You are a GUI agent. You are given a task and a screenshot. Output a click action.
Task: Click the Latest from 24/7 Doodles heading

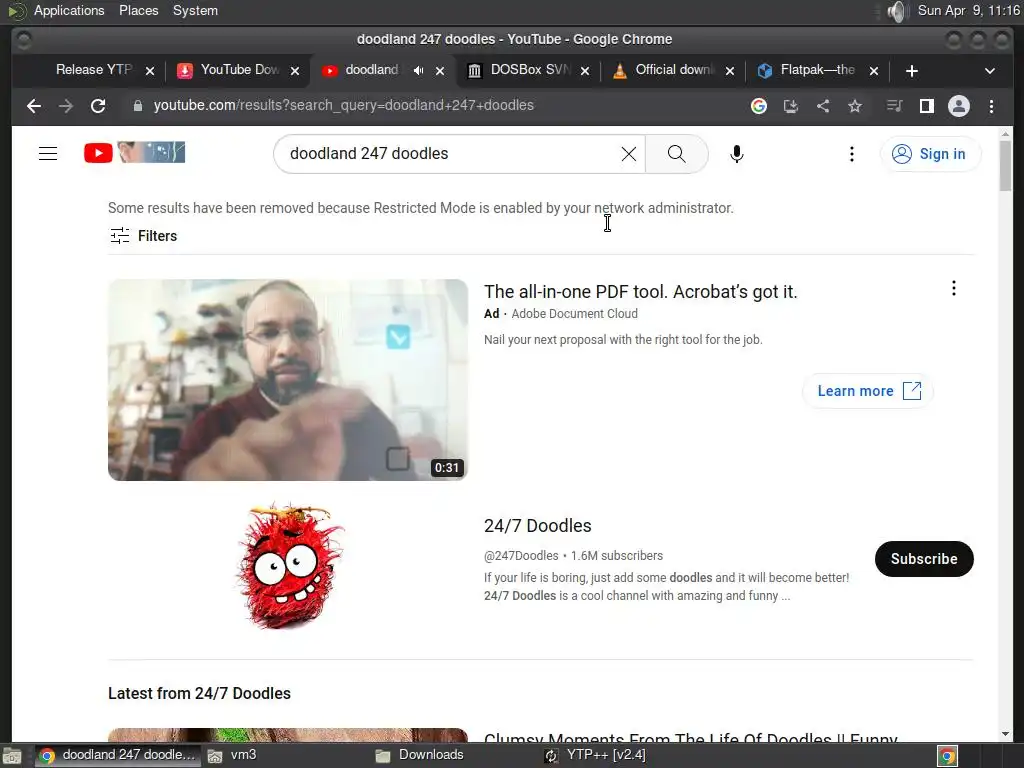[x=199, y=694]
